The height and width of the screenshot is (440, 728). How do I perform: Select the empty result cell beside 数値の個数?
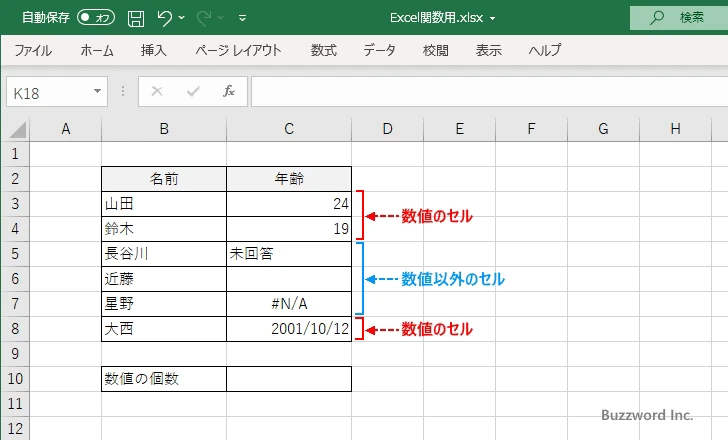click(289, 379)
